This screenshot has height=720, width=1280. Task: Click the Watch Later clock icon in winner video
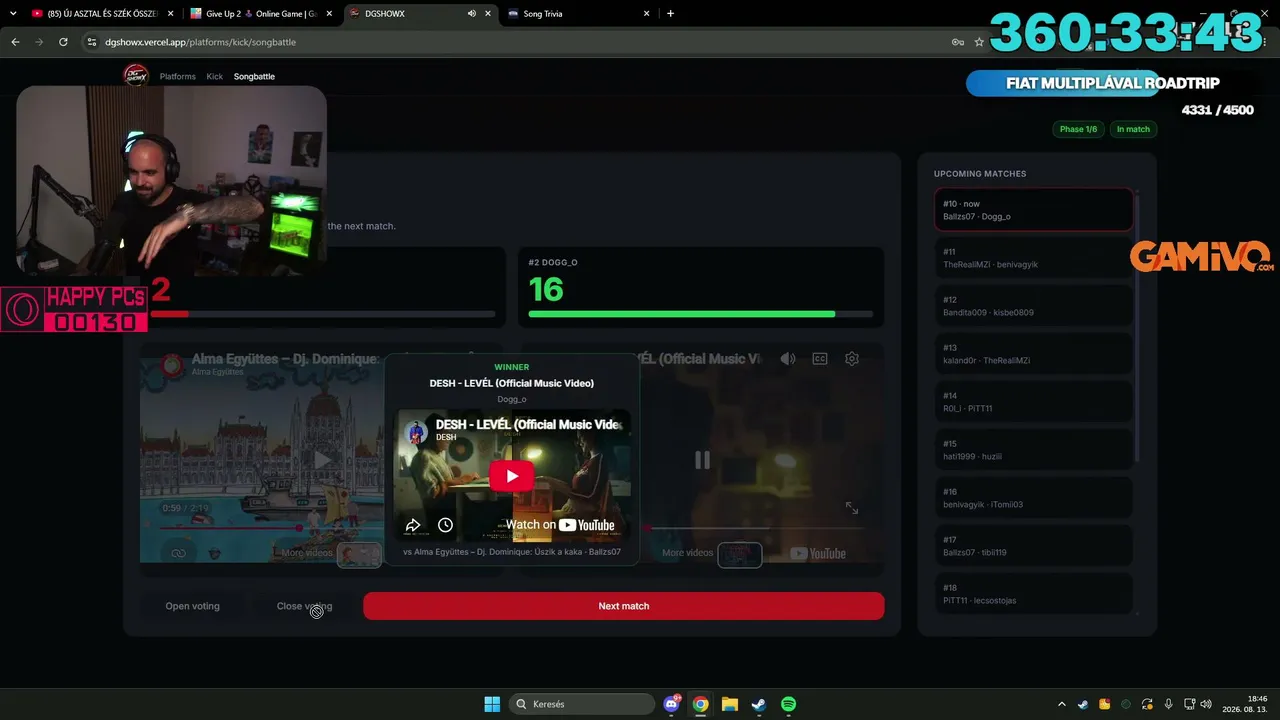(x=445, y=525)
